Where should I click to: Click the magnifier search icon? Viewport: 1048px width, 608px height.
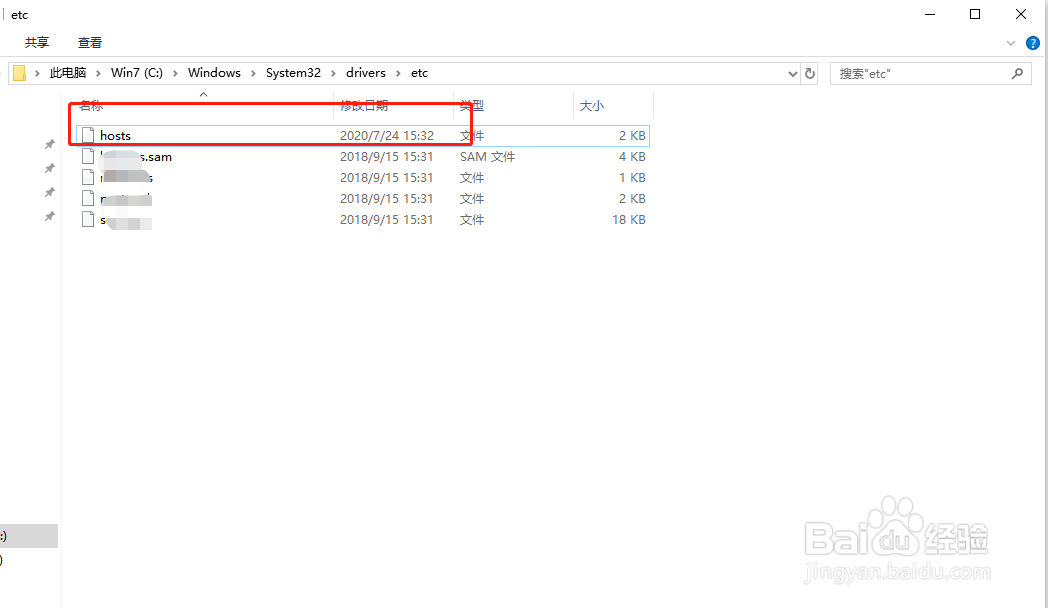pos(1017,73)
